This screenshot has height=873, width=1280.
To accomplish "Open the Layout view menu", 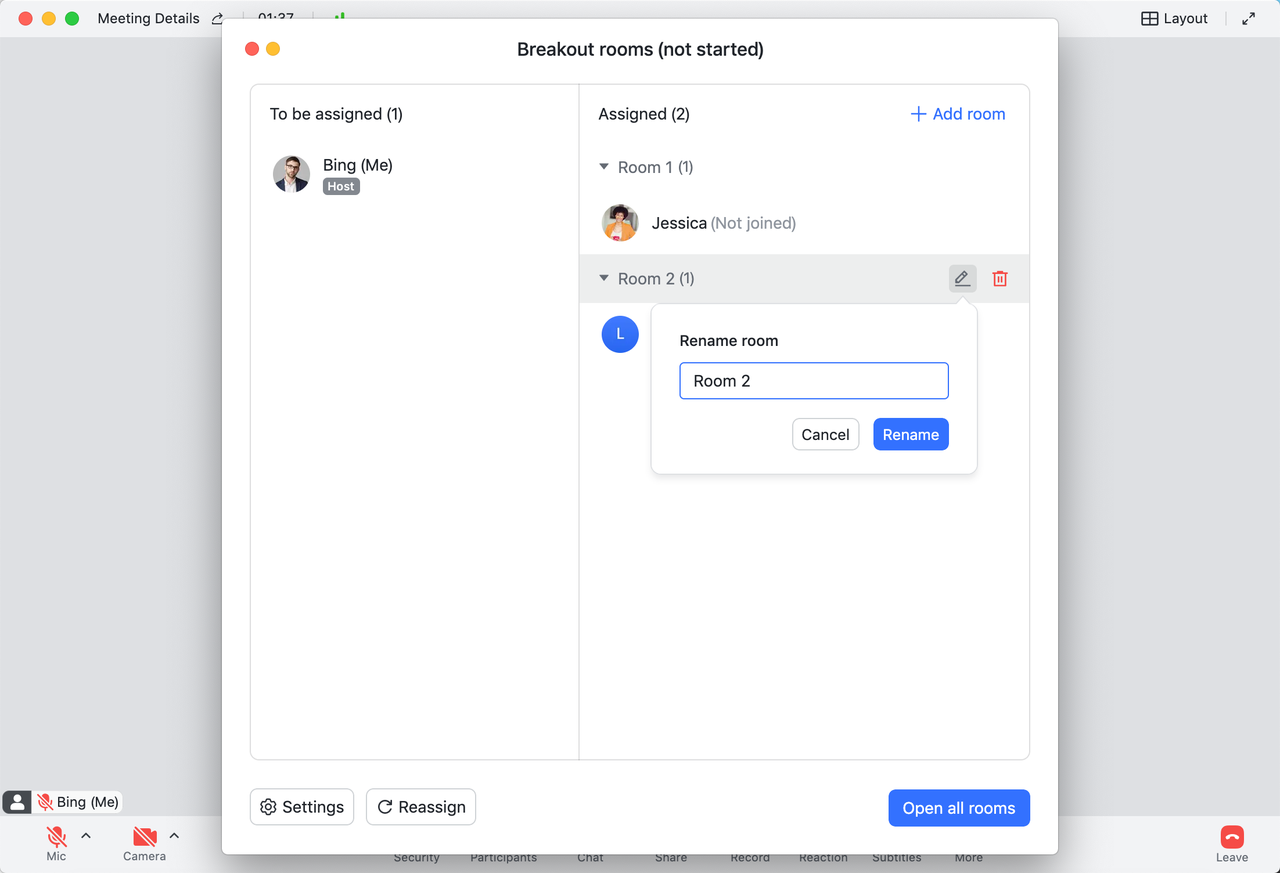I will tap(1175, 19).
